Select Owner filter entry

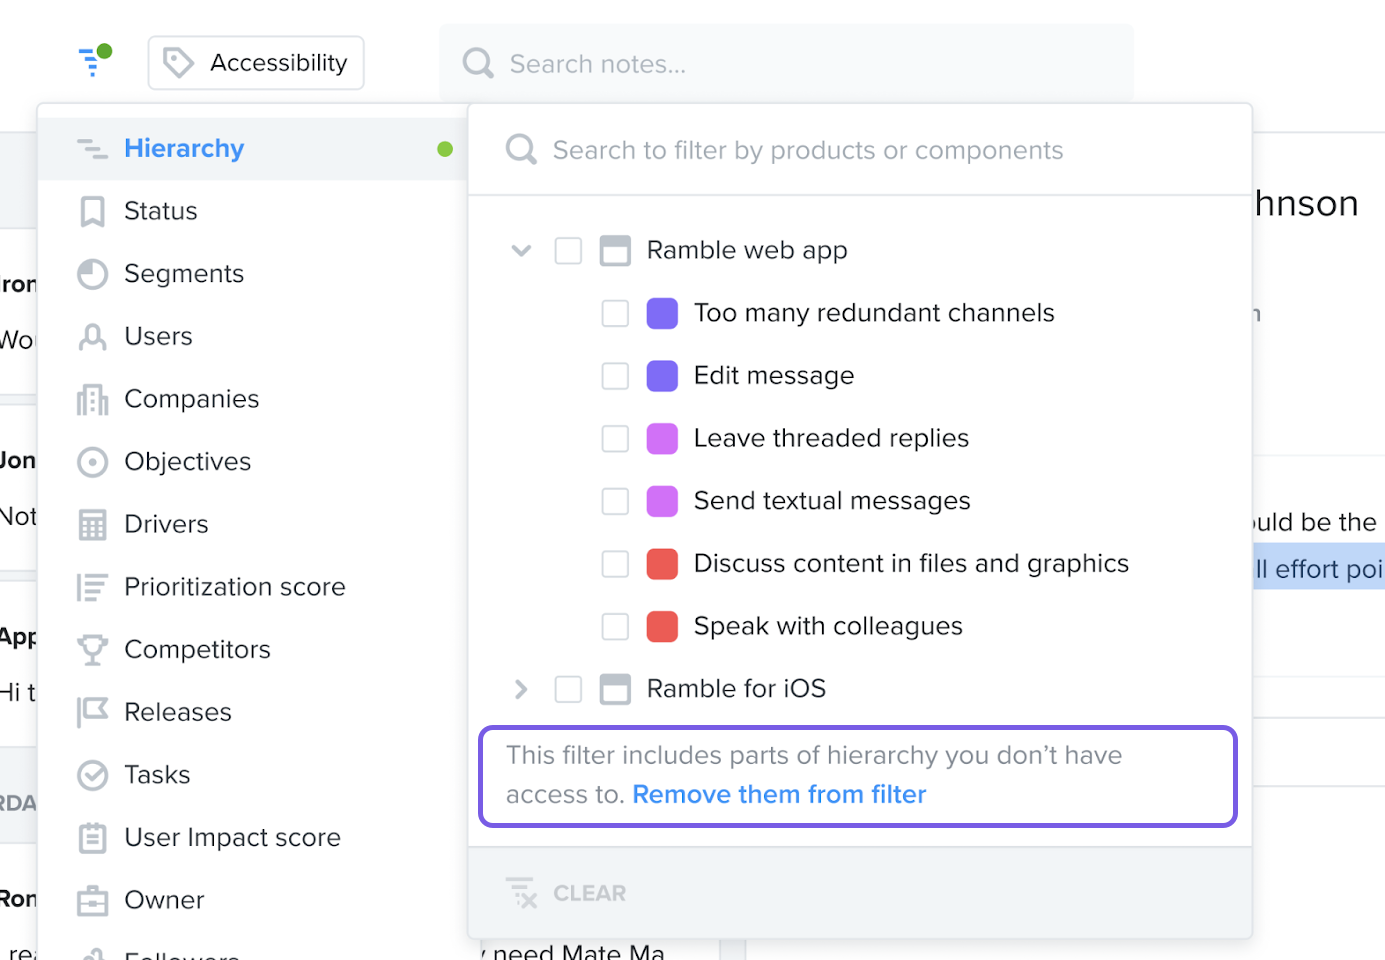pos(253,900)
